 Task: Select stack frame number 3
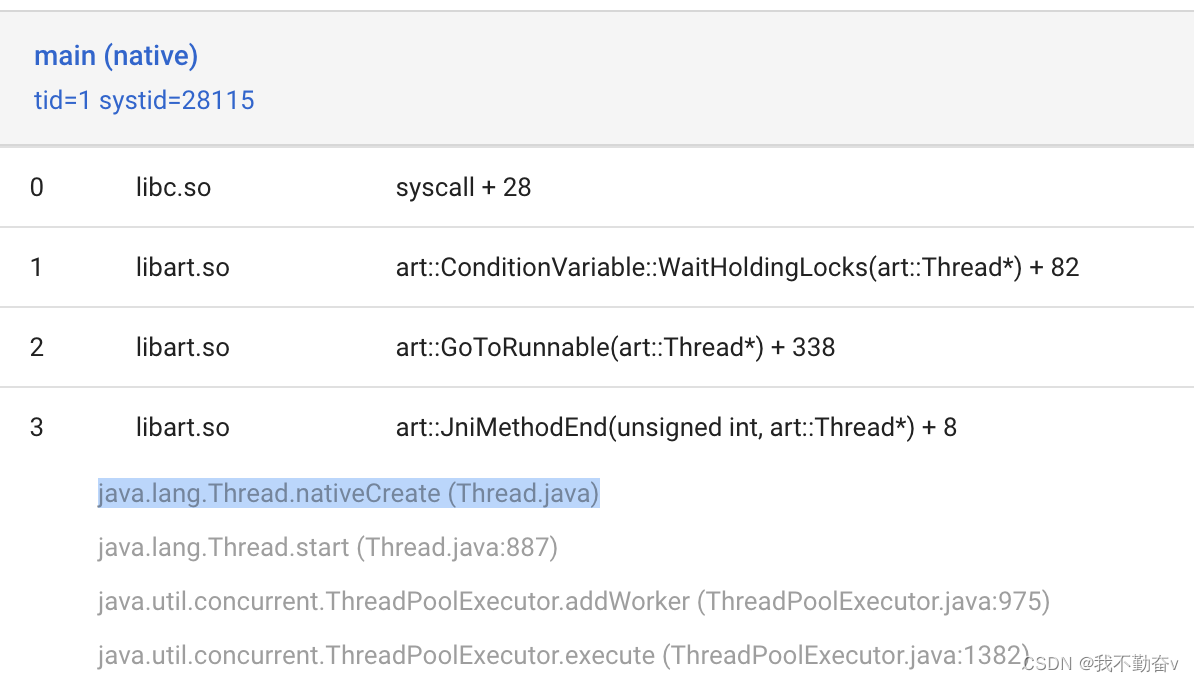click(37, 427)
